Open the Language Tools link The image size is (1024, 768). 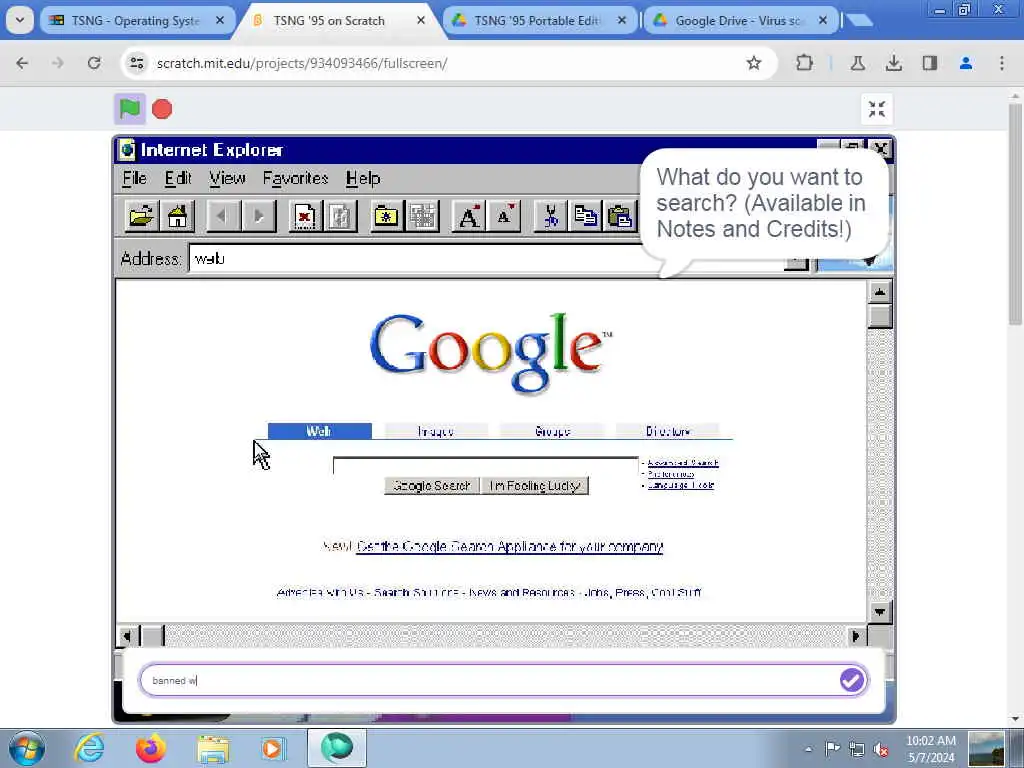(x=680, y=485)
